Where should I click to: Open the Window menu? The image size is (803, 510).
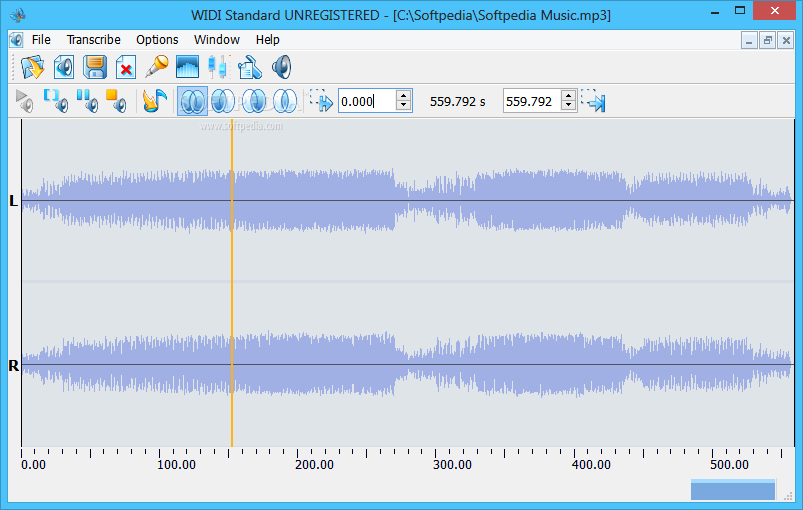click(x=217, y=39)
